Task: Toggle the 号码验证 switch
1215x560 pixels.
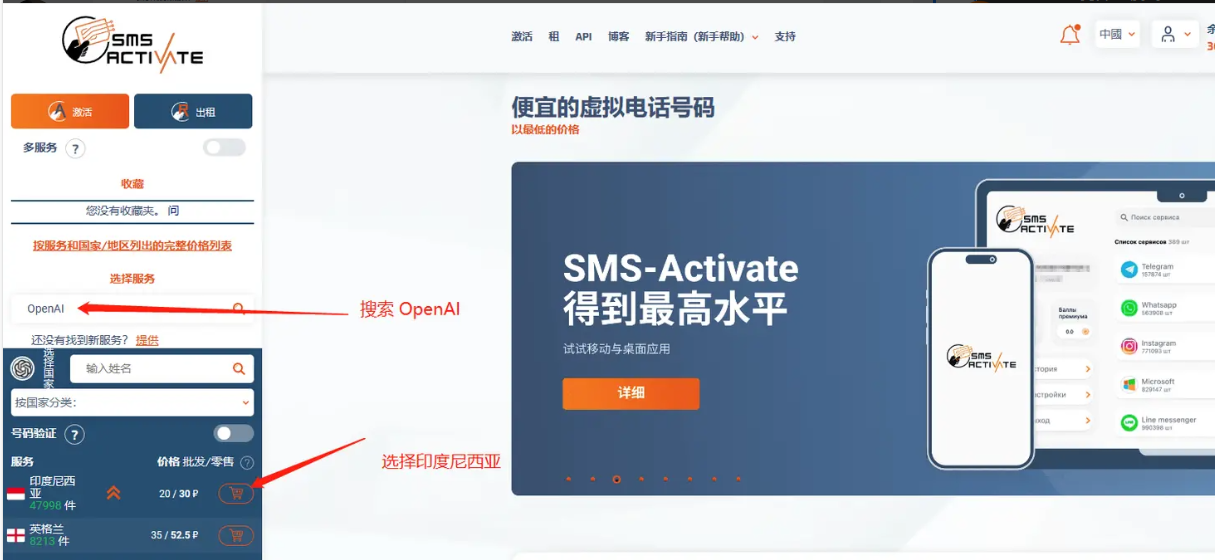Action: [234, 433]
